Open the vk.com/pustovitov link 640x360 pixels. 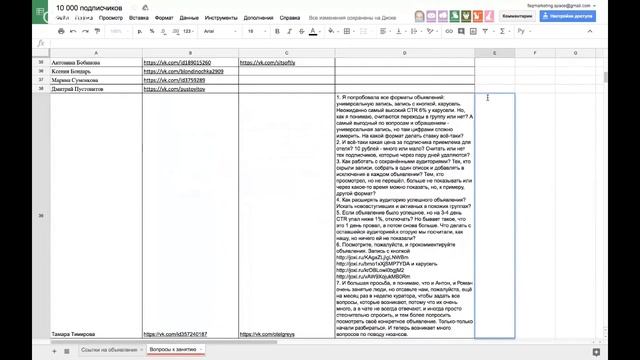pyautogui.click(x=174, y=89)
